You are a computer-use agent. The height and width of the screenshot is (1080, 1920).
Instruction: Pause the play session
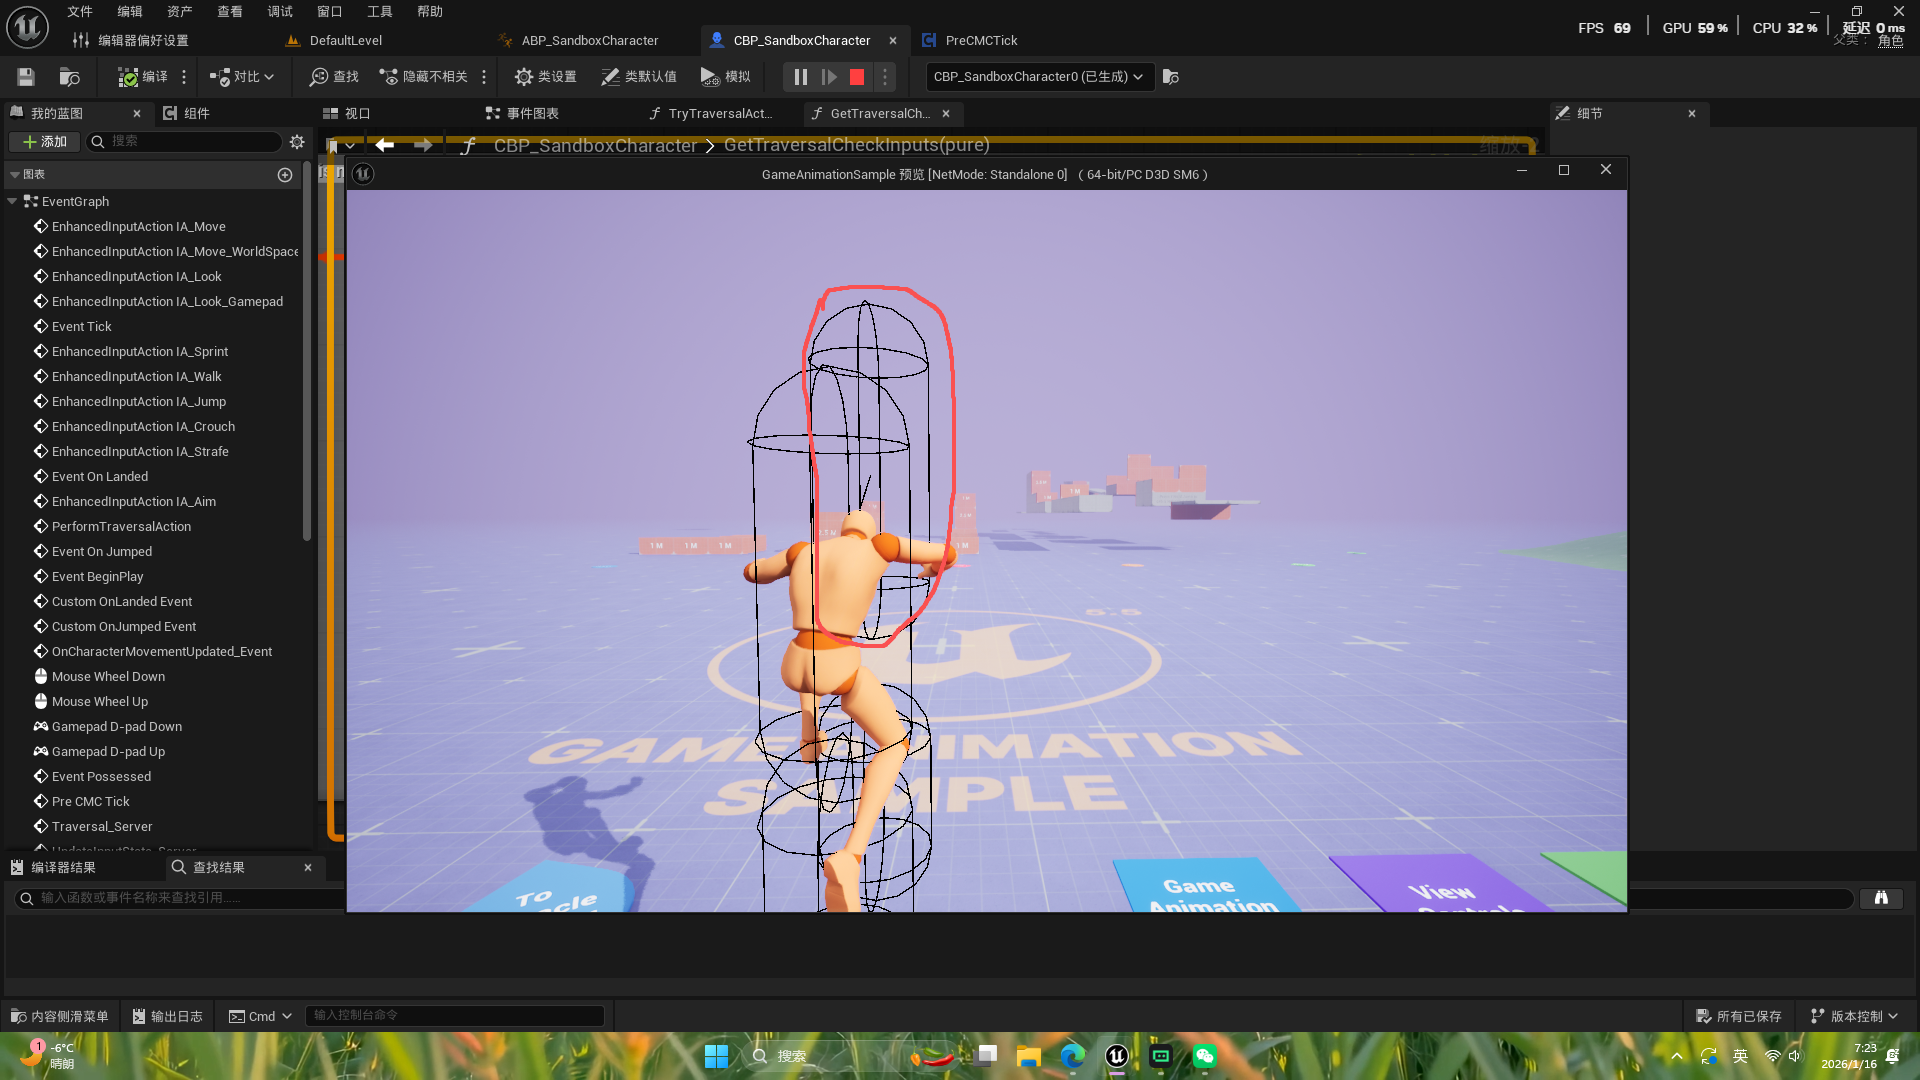tap(800, 77)
